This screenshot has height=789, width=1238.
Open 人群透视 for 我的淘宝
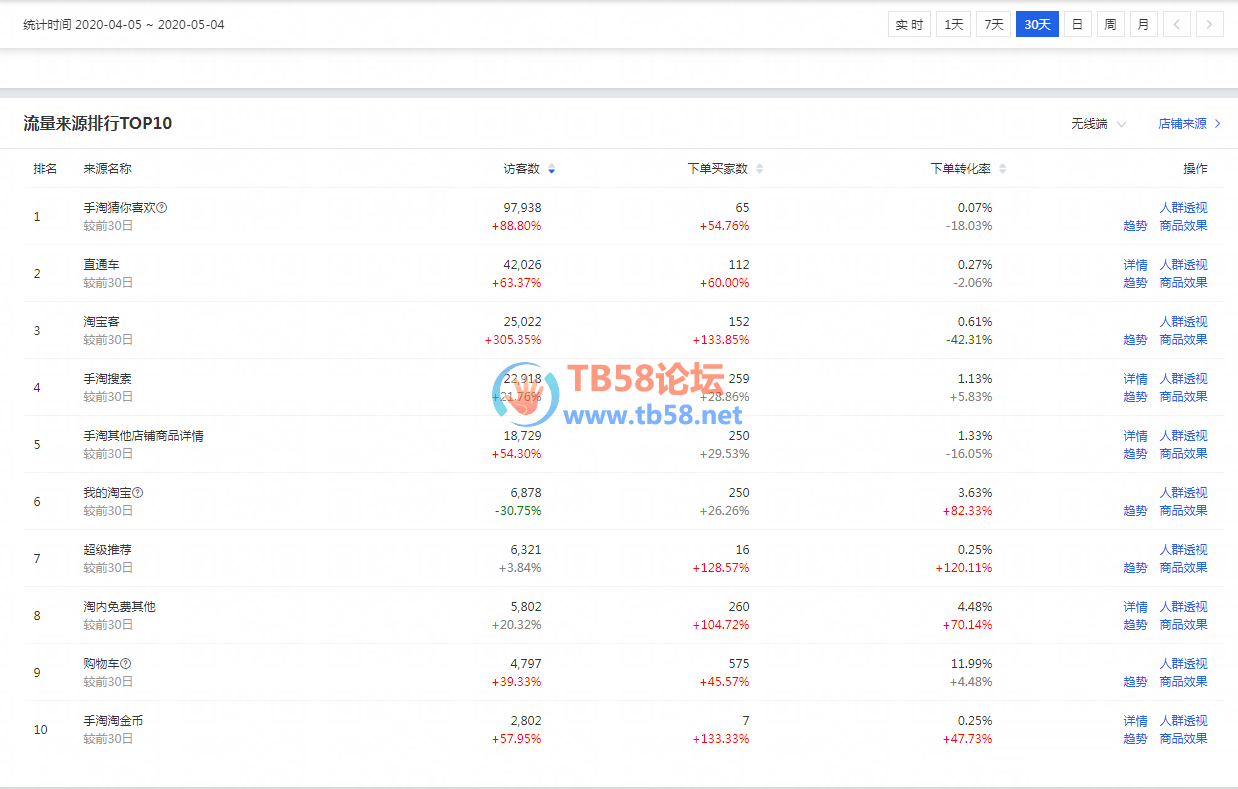1183,493
